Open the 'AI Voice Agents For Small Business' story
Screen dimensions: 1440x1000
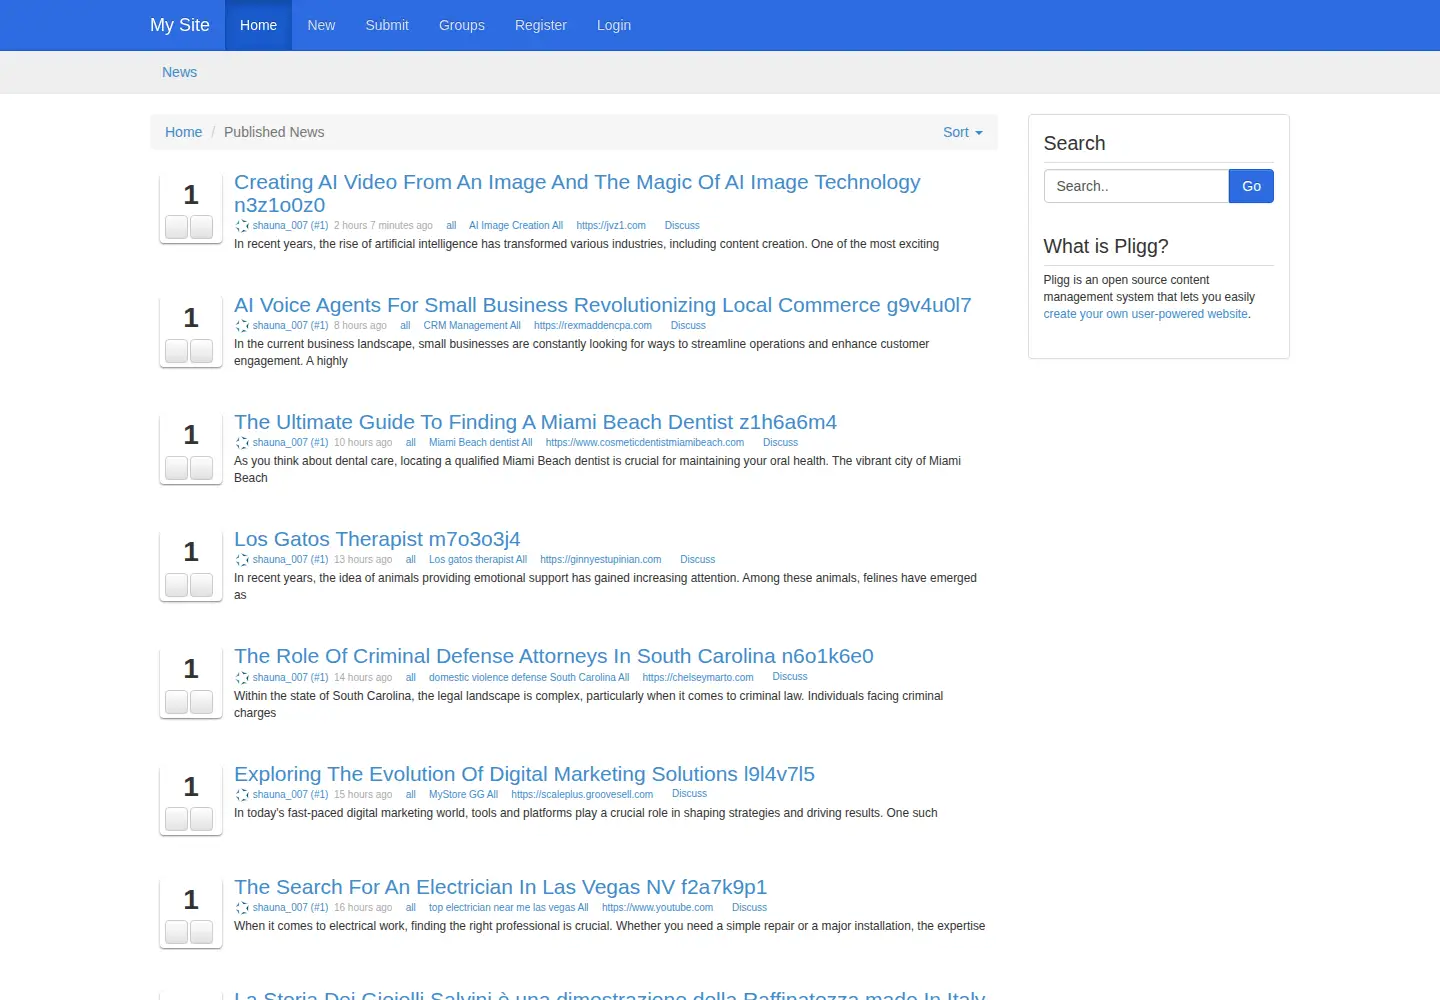tap(603, 305)
